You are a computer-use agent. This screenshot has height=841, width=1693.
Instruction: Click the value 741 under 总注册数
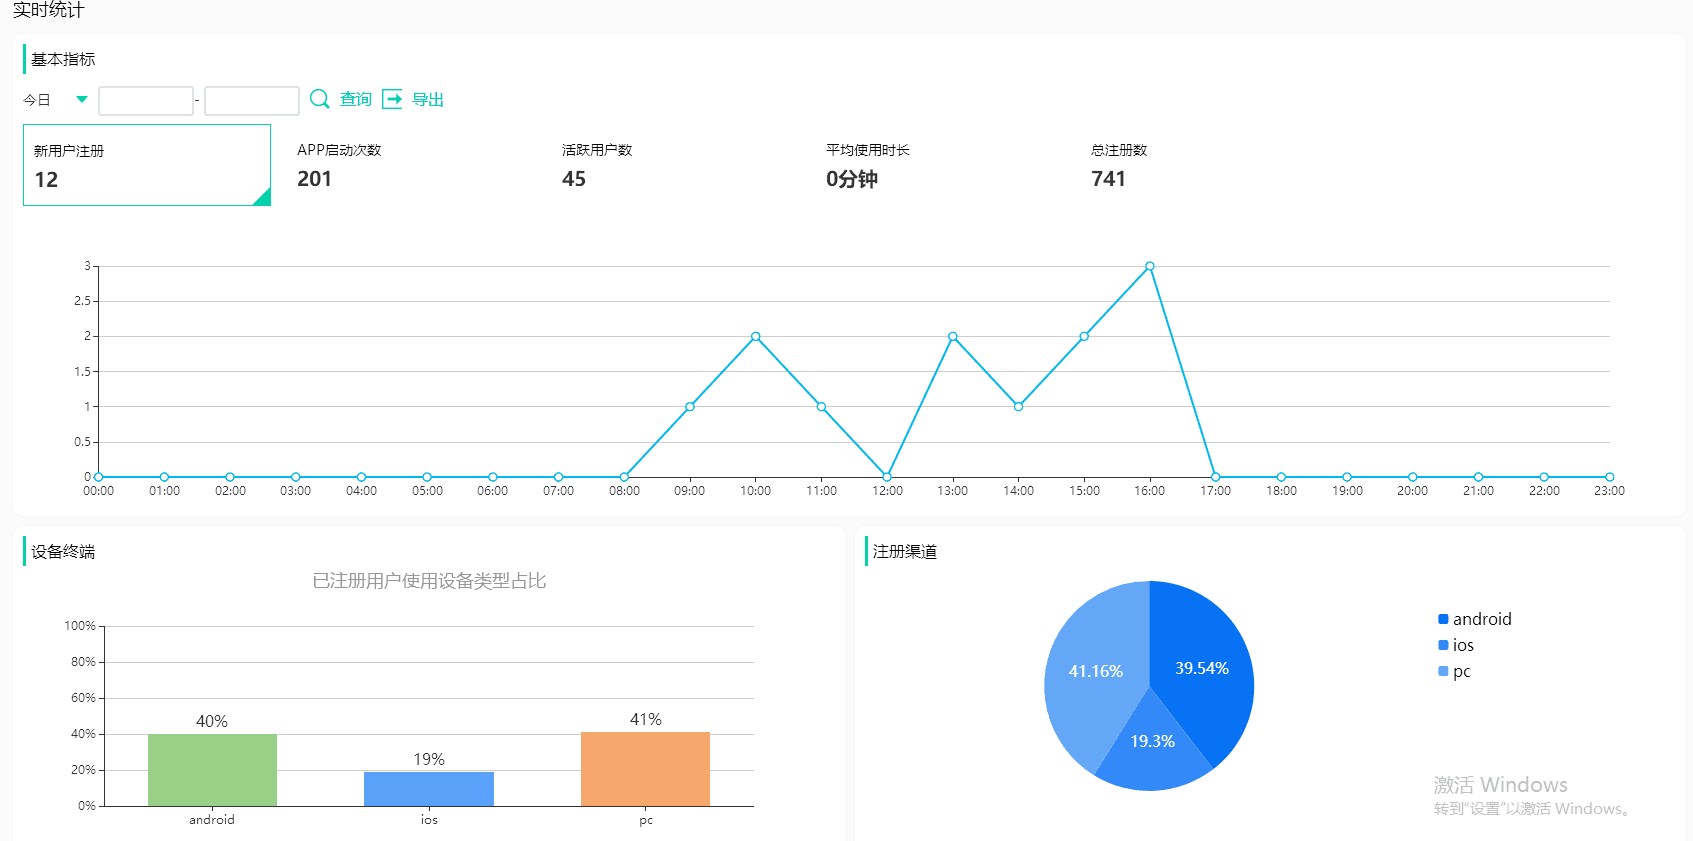pyautogui.click(x=1108, y=179)
